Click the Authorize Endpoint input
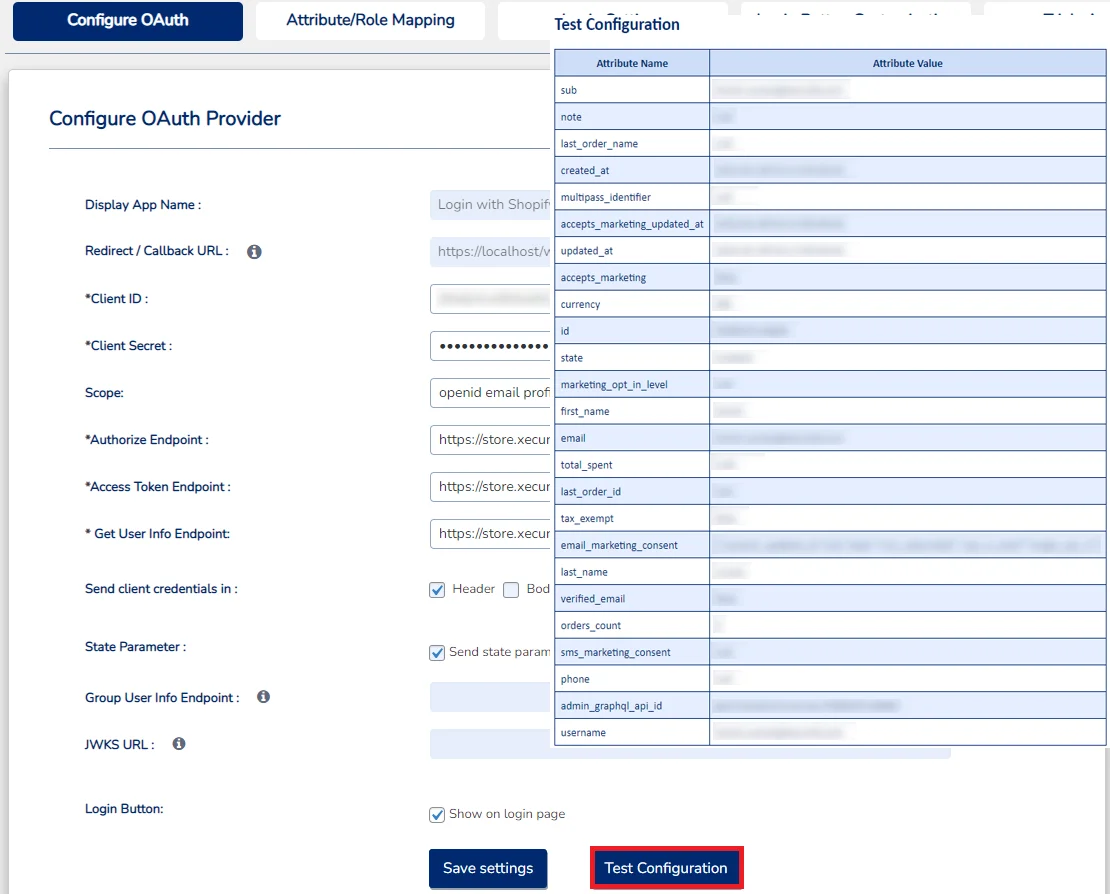The width and height of the screenshot is (1110, 894). tap(490, 439)
